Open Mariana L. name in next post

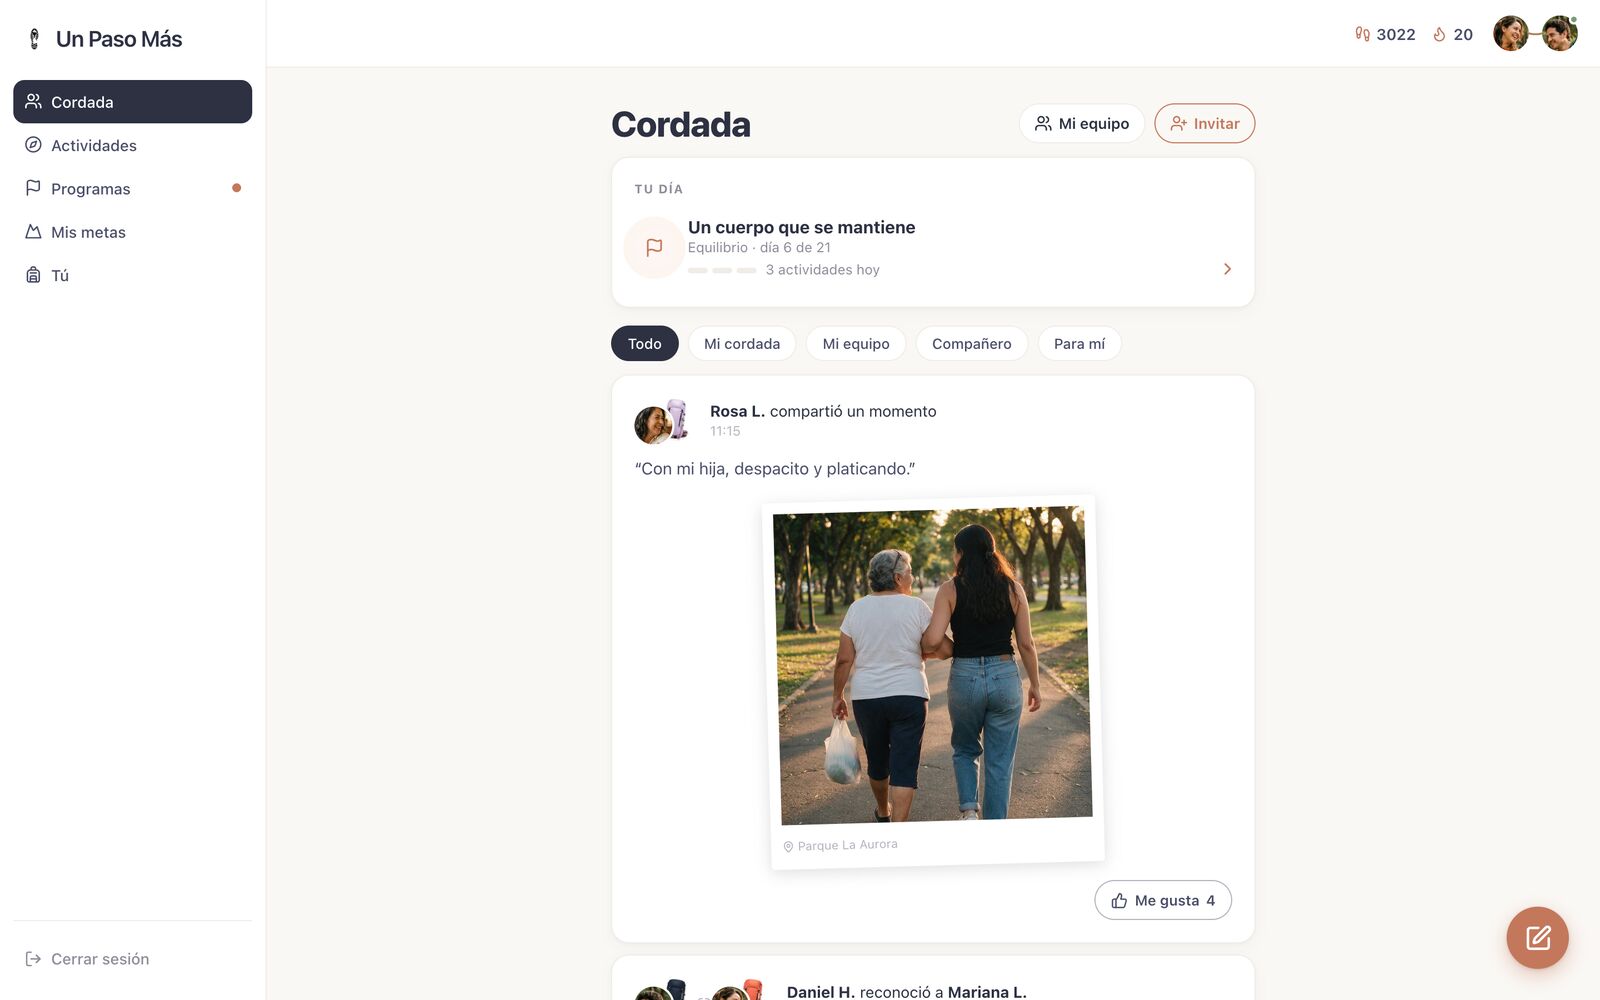[987, 992]
